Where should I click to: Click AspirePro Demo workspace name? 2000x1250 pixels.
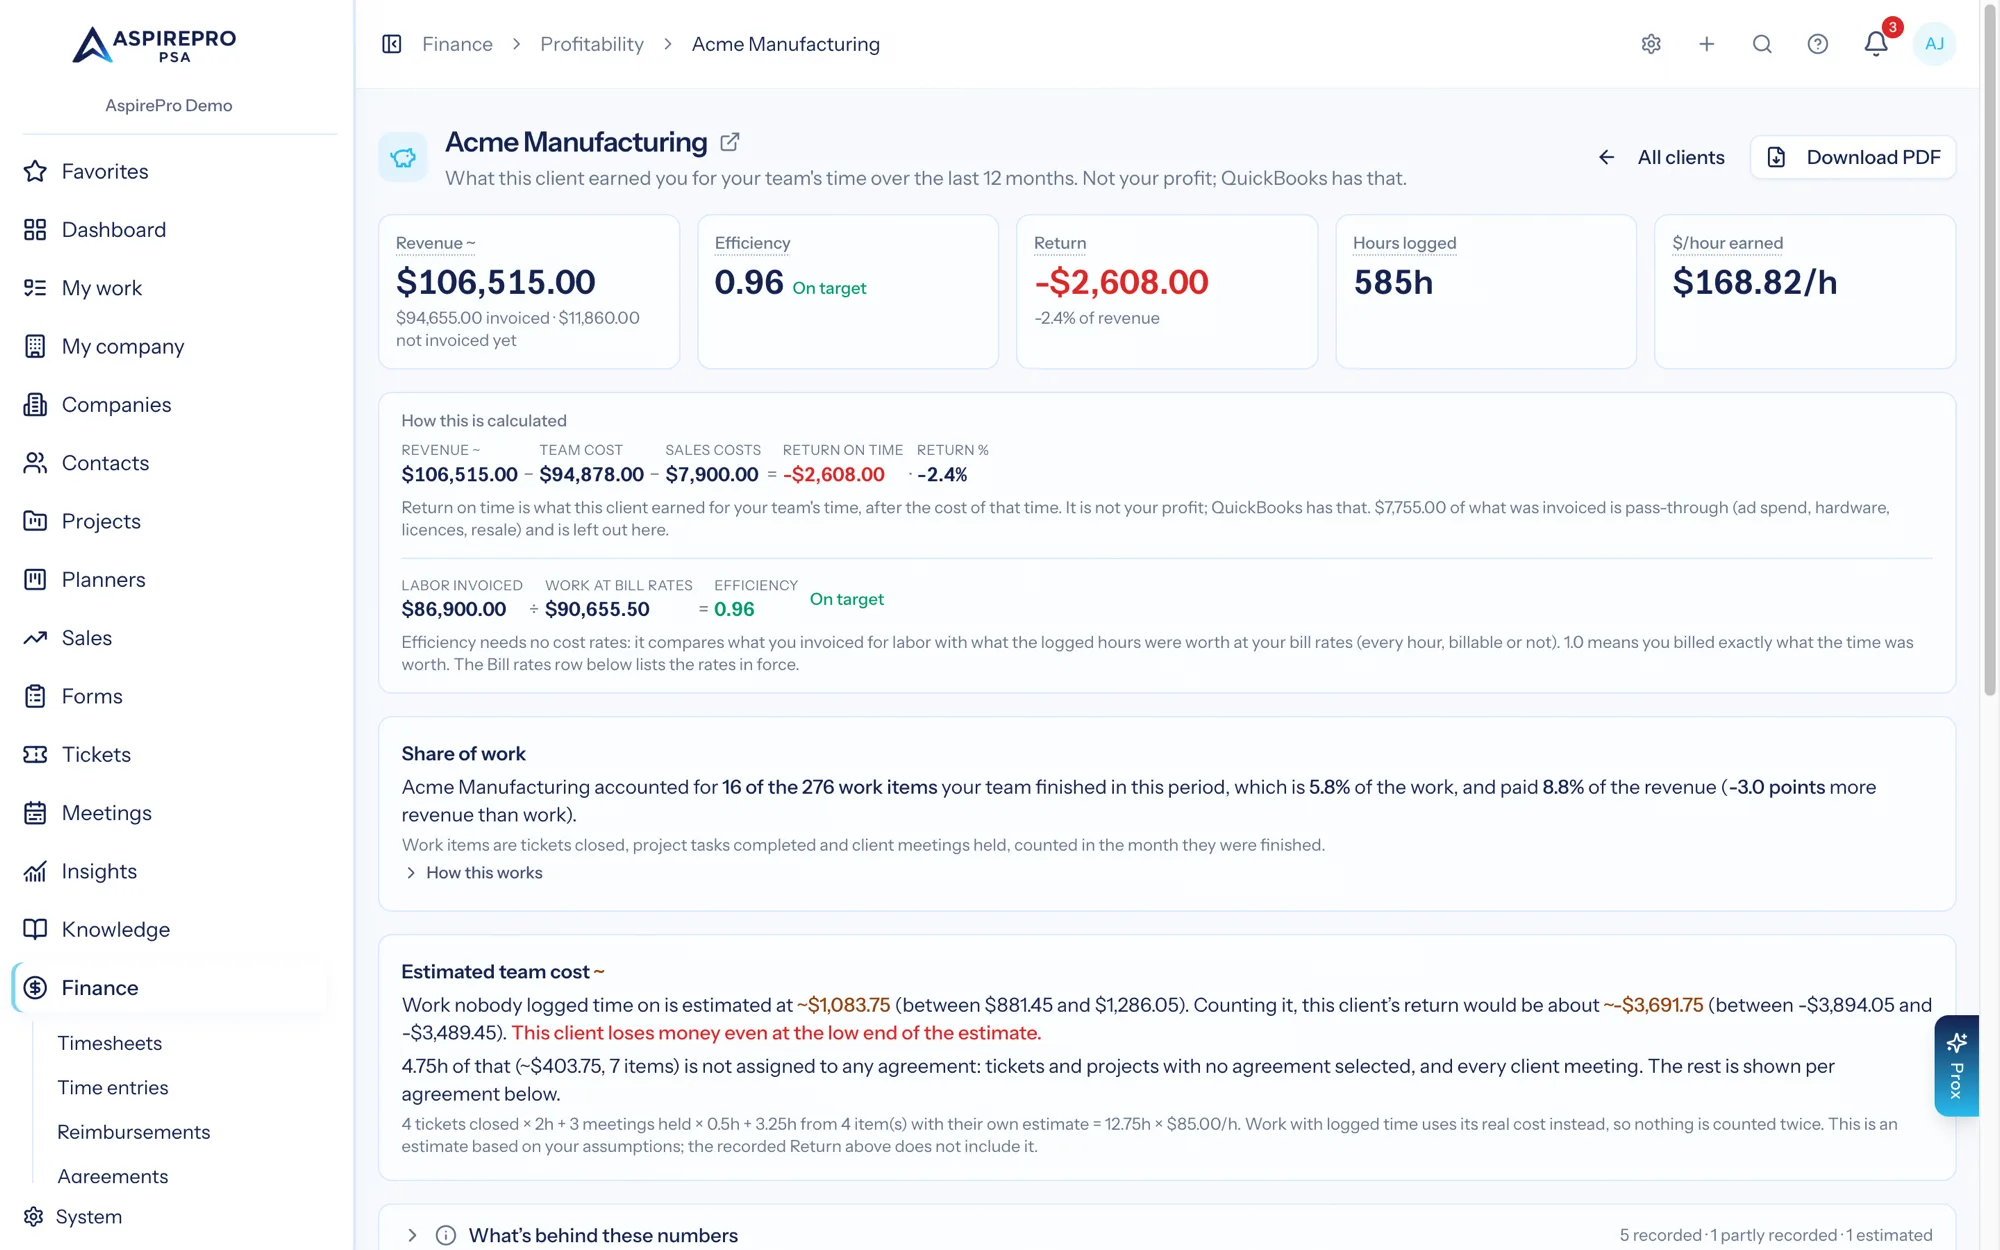(169, 105)
